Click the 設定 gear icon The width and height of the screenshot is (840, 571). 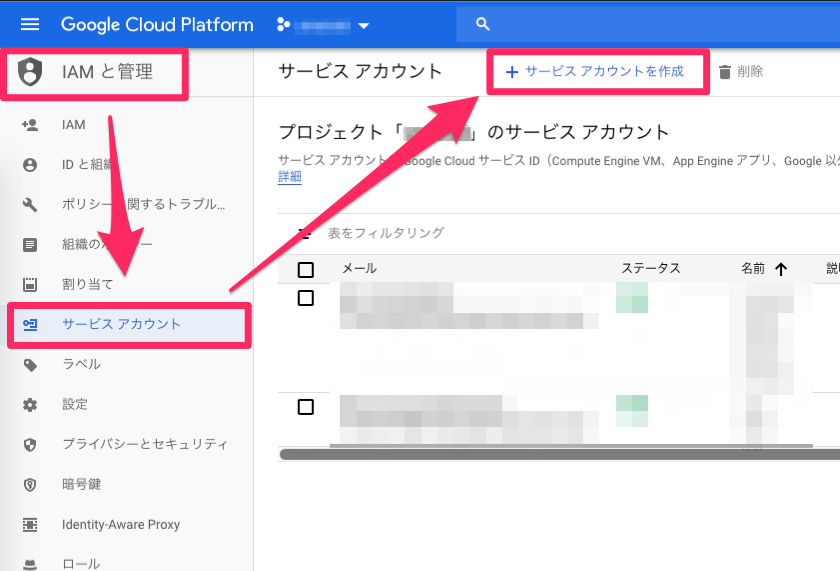click(x=30, y=404)
